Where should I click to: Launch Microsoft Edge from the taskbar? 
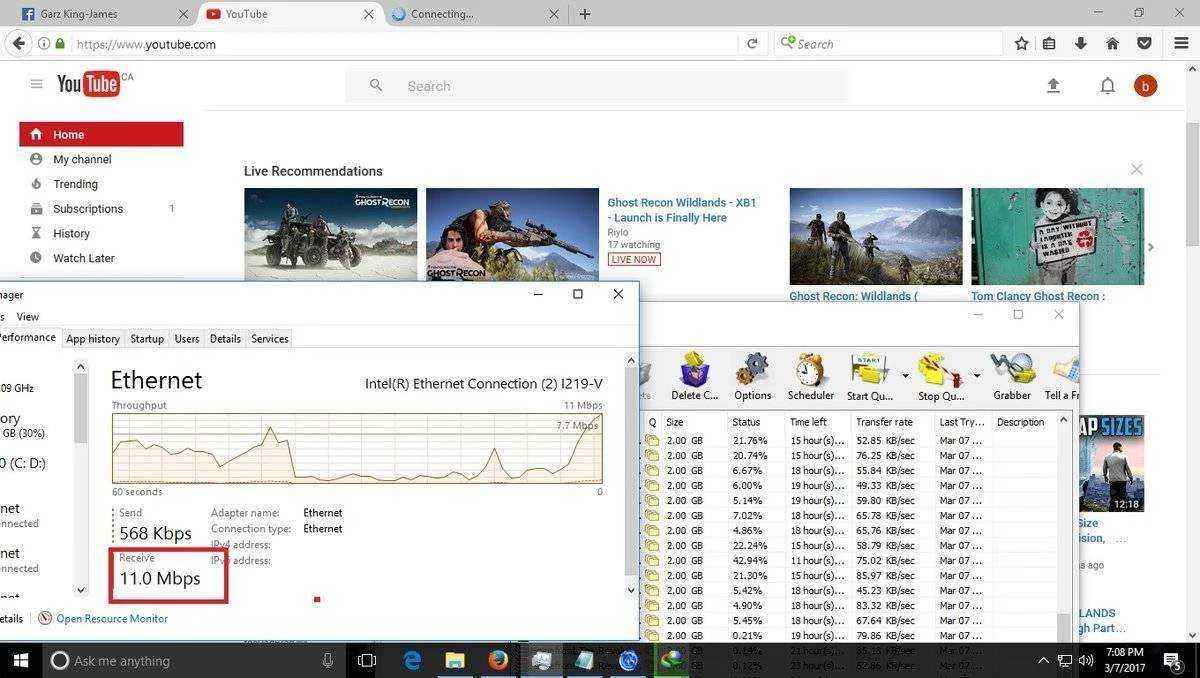tap(412, 660)
